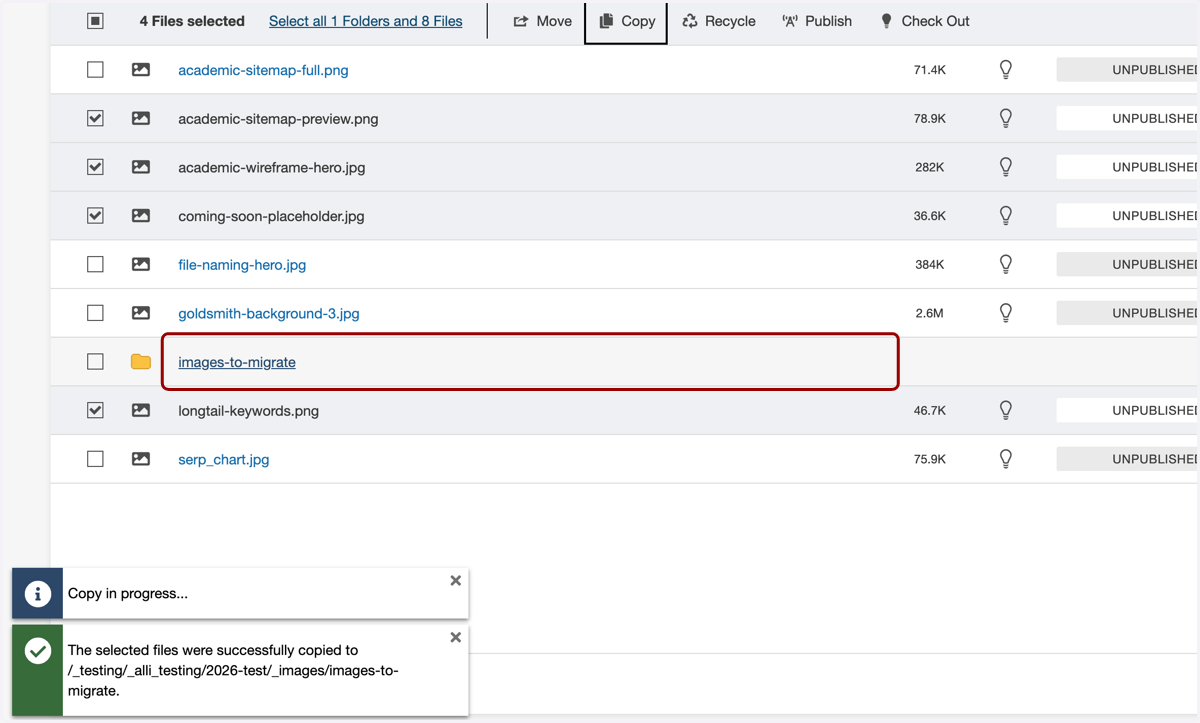This screenshot has height=723, width=1200.
Task: Uncheck the coming-soon-placeholder.jpg checkbox
Action: click(x=95, y=215)
